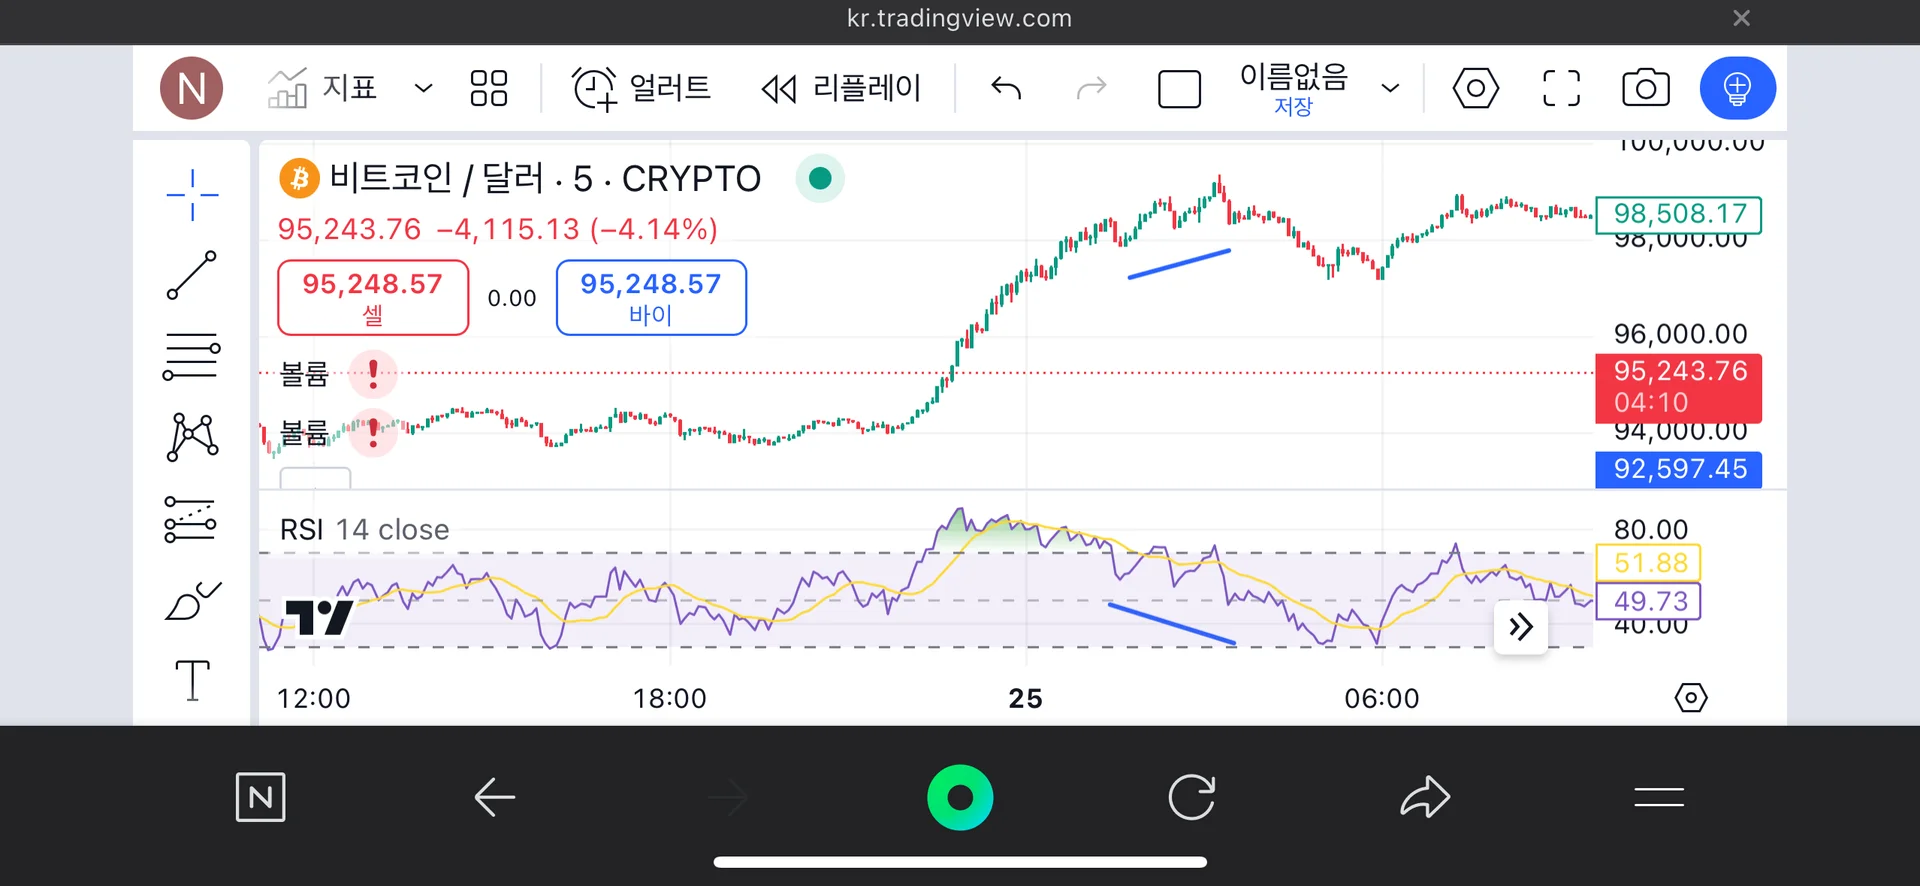Reload the page in browser bar
This screenshot has height=886, width=1920.
point(1191,797)
